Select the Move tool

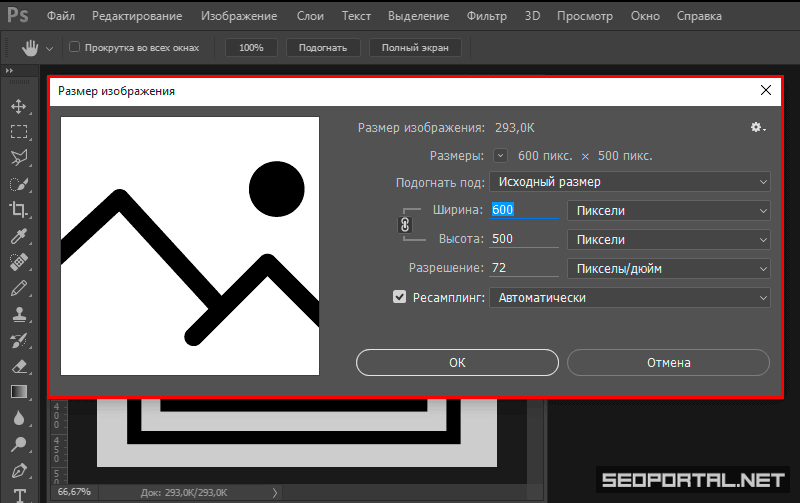pos(18,106)
